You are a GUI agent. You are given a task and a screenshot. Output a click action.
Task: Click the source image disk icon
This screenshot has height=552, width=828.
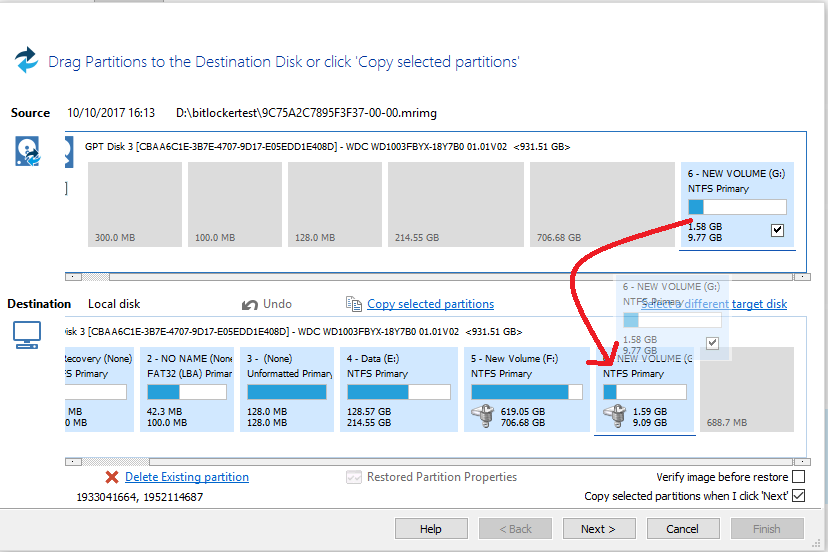[28, 151]
